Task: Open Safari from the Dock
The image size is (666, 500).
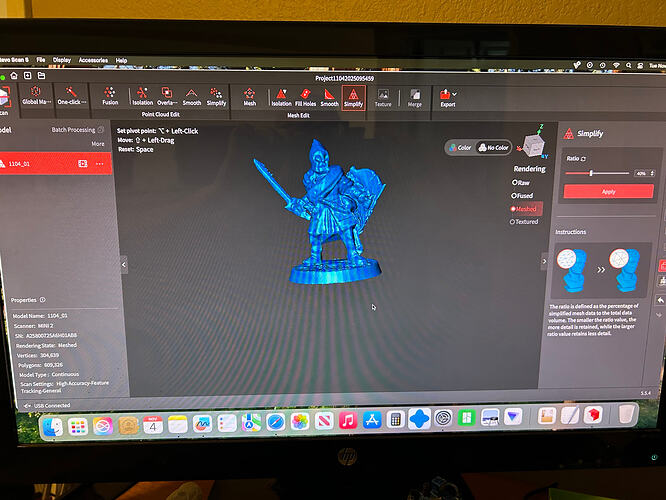Action: click(275, 422)
